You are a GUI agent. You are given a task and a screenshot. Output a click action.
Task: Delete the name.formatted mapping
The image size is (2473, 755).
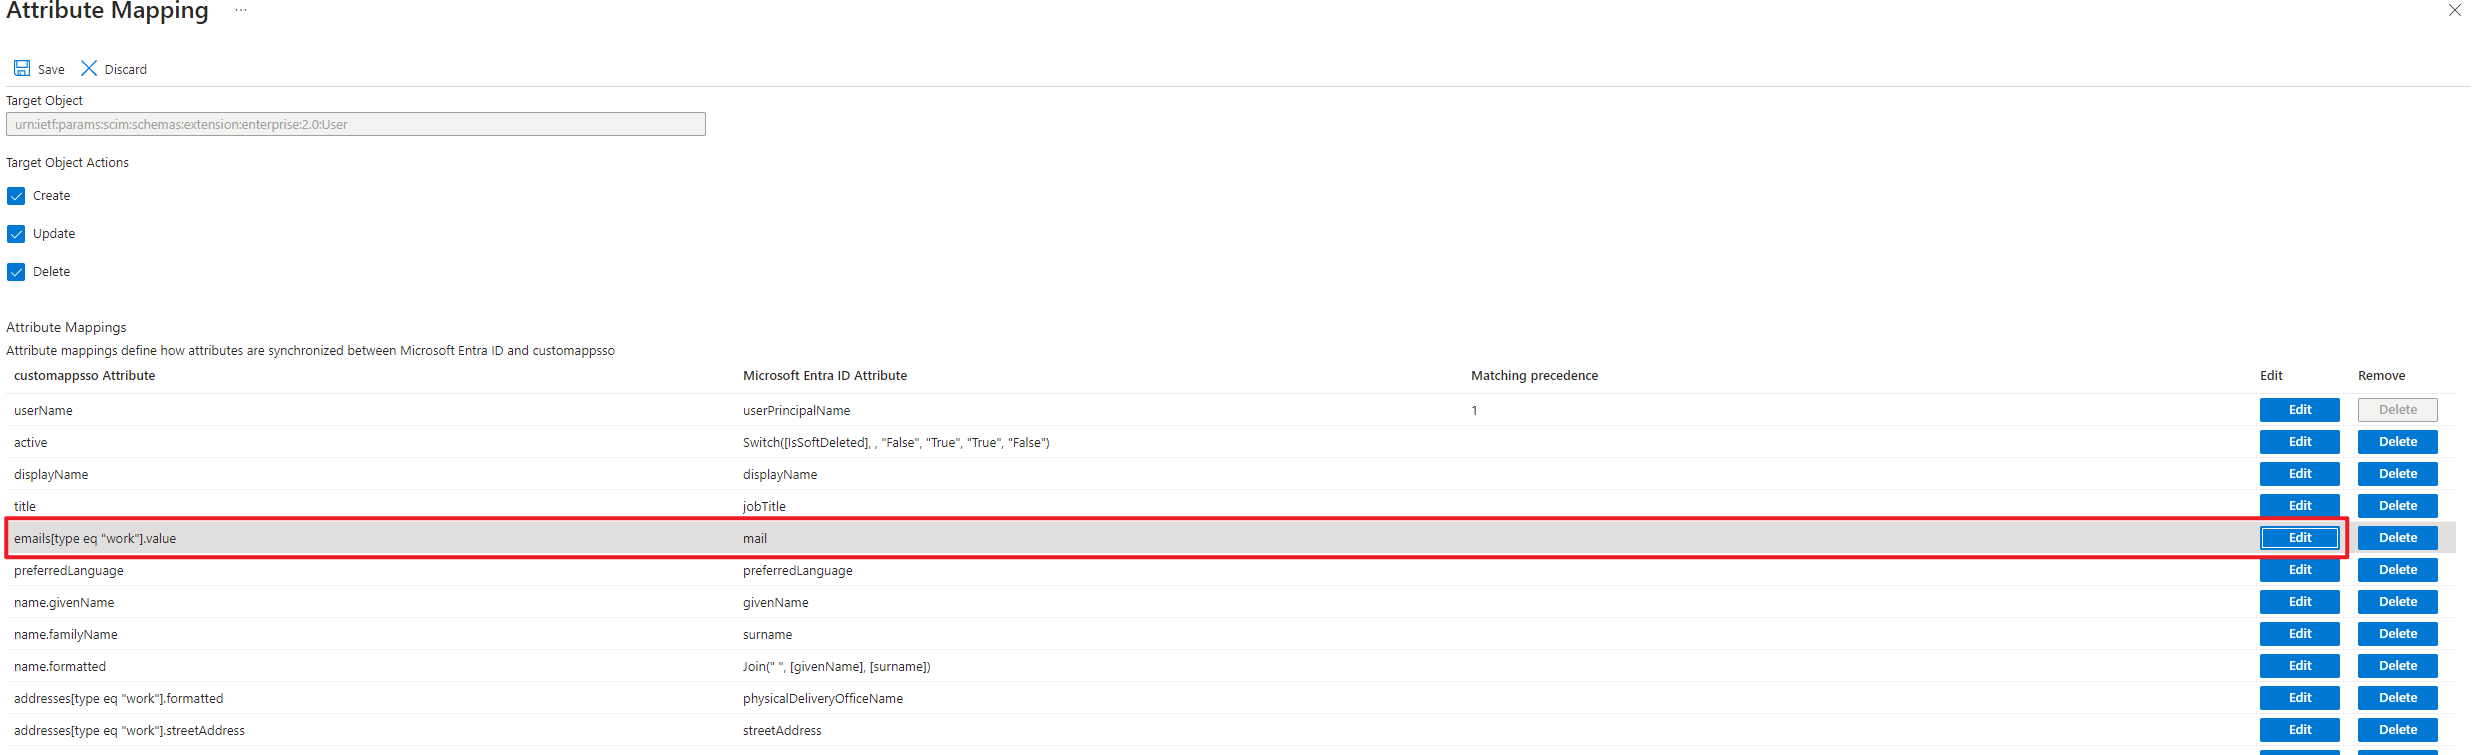[2398, 666]
